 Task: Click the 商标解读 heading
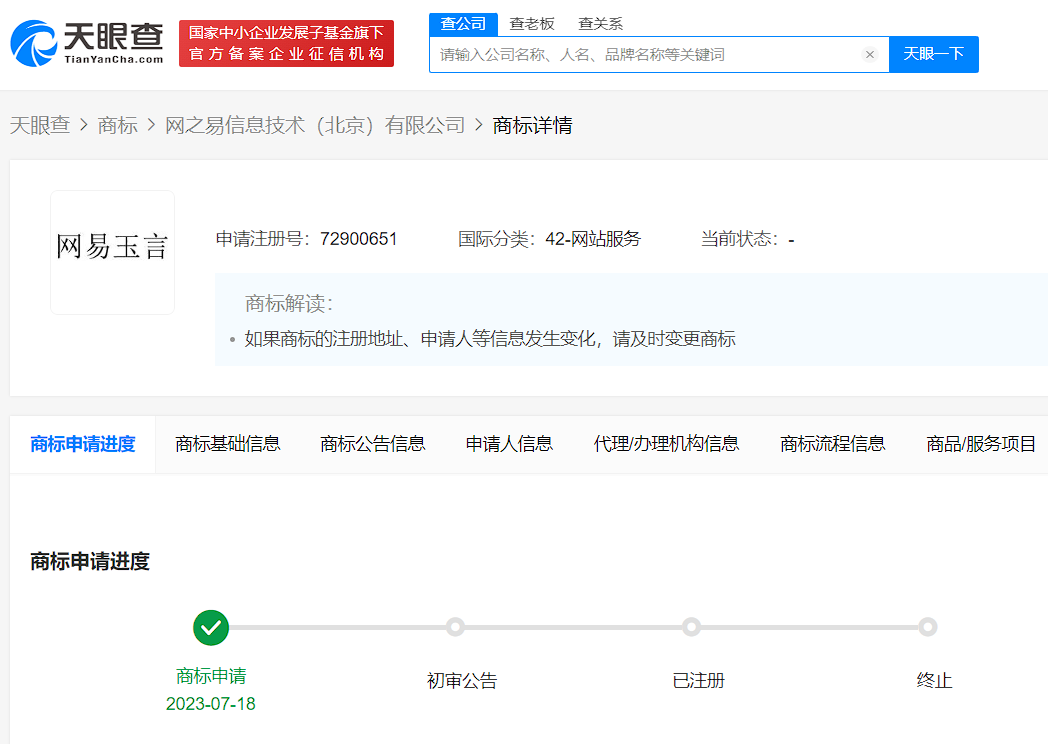289,303
